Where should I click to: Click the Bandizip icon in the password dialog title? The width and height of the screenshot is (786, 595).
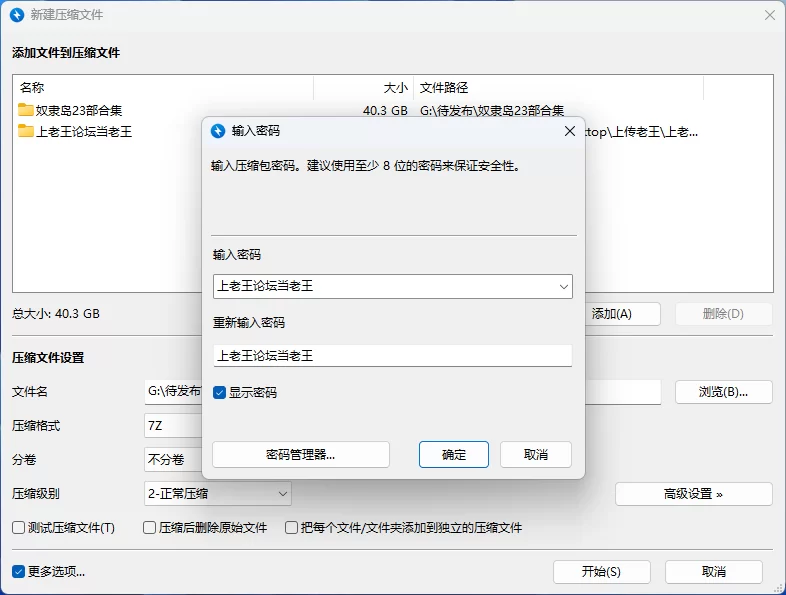click(218, 130)
